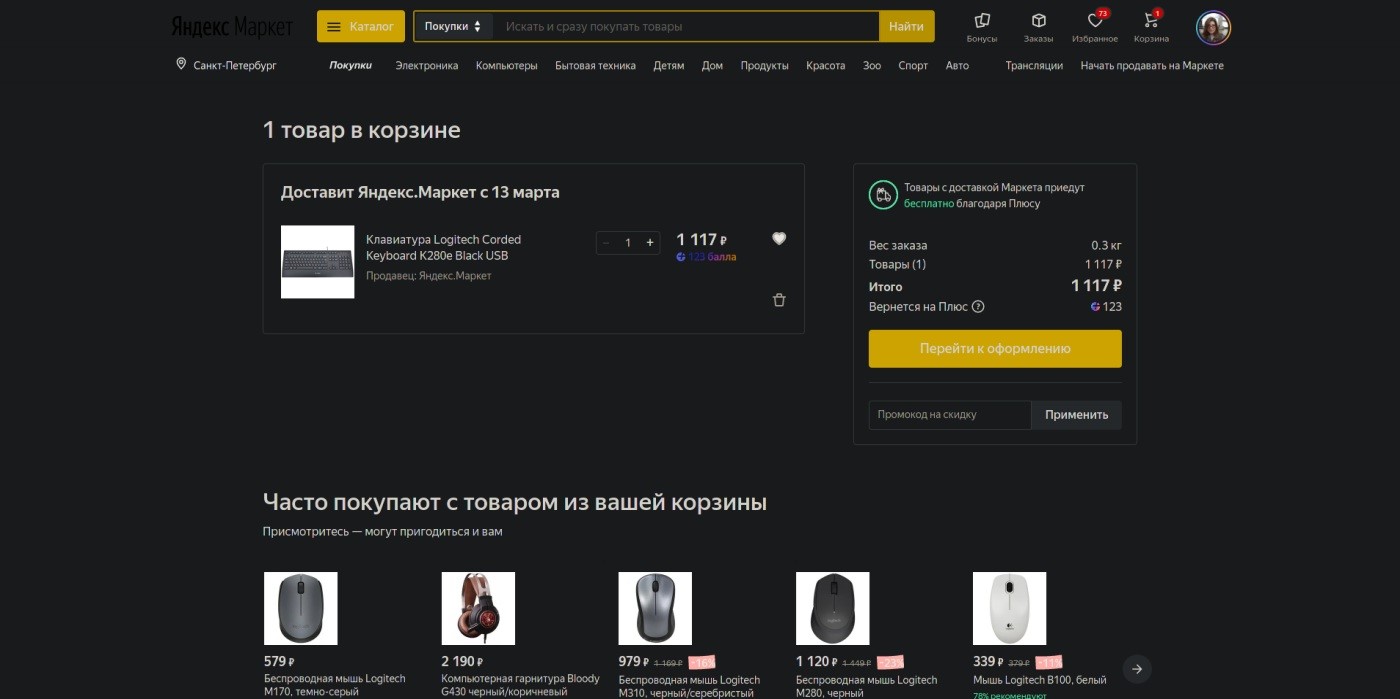This screenshot has height=699, width=1400.
Task: Select the Покупки navigation tab
Action: (350, 65)
